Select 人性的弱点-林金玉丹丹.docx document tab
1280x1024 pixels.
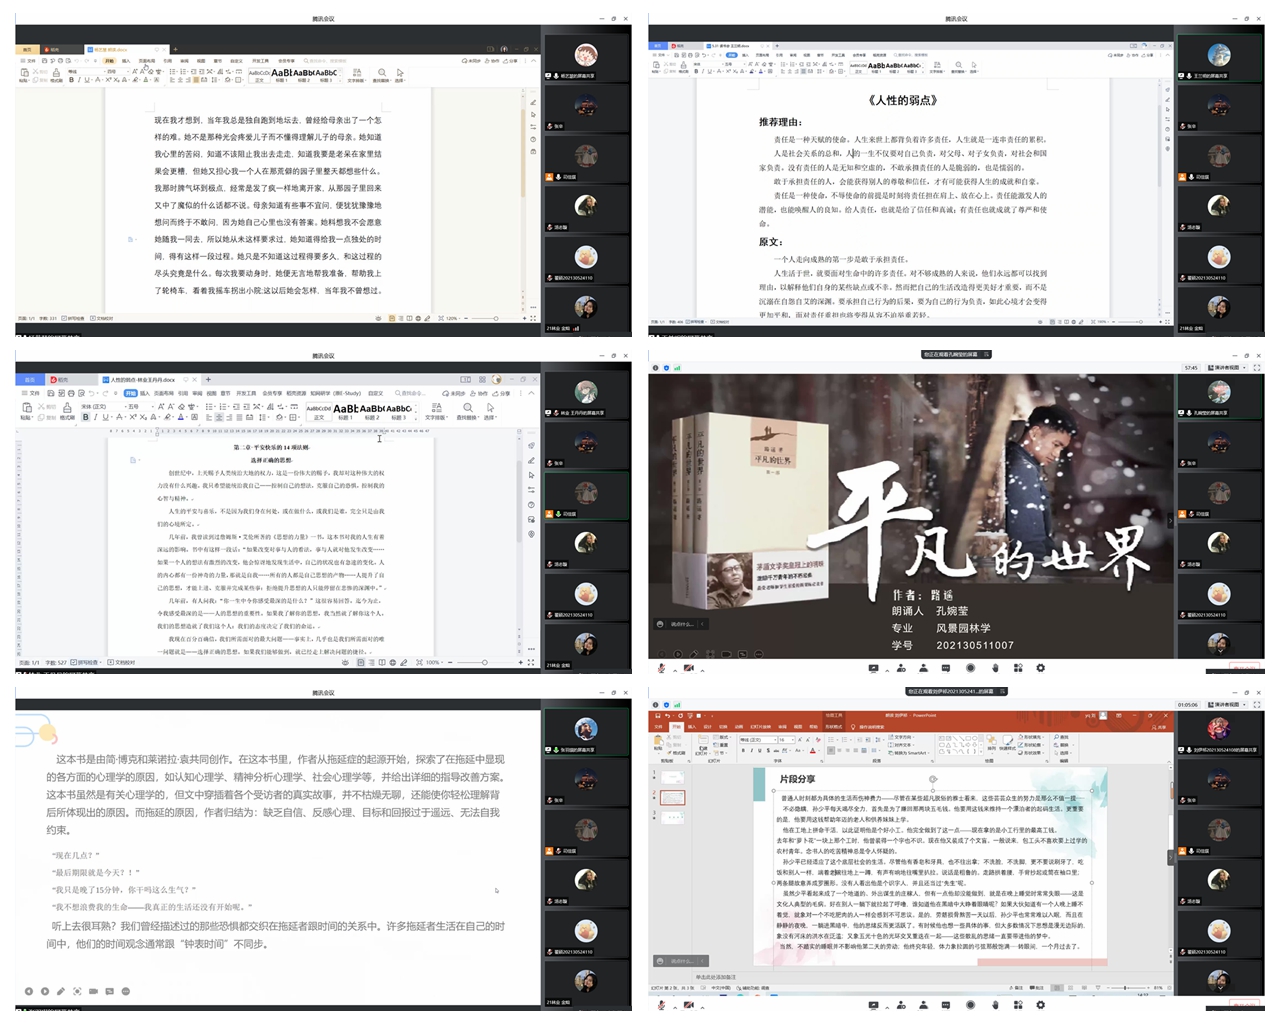coord(142,380)
